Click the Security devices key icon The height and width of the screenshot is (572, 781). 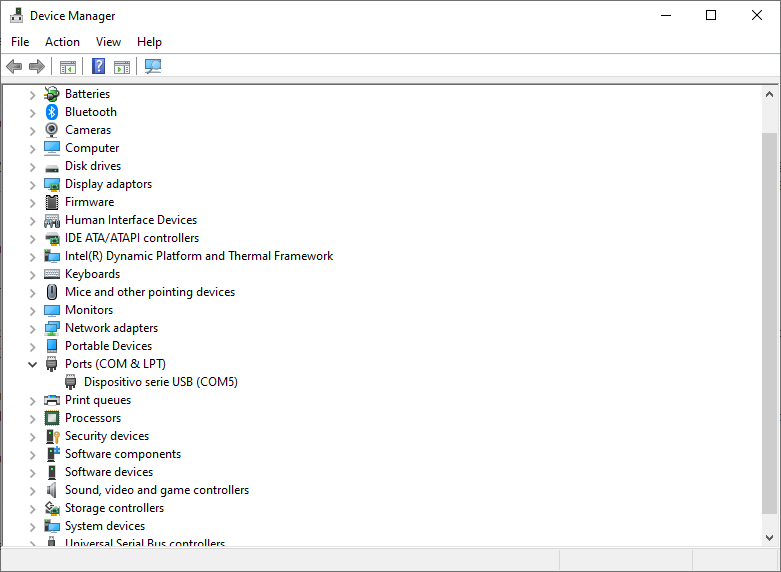53,436
